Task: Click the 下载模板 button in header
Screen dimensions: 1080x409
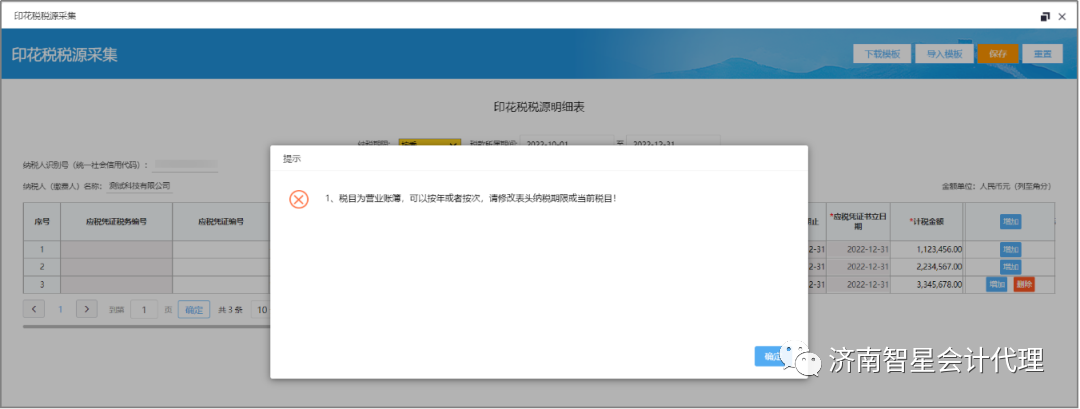Action: 882,54
